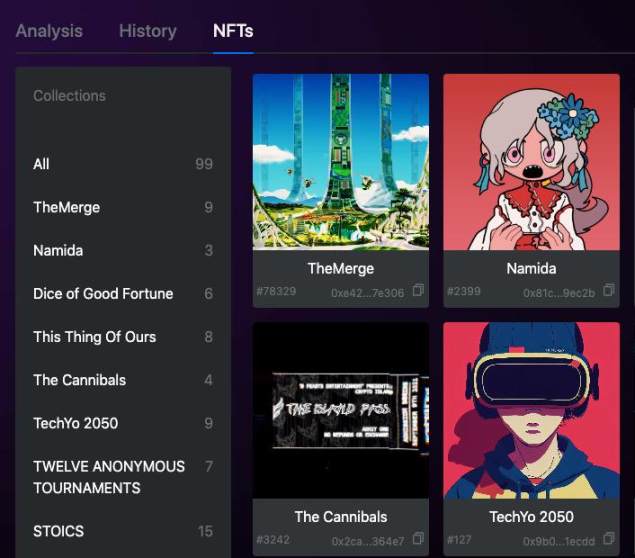Click address 0x9b0...1ecdd
The image size is (635, 558).
point(559,541)
